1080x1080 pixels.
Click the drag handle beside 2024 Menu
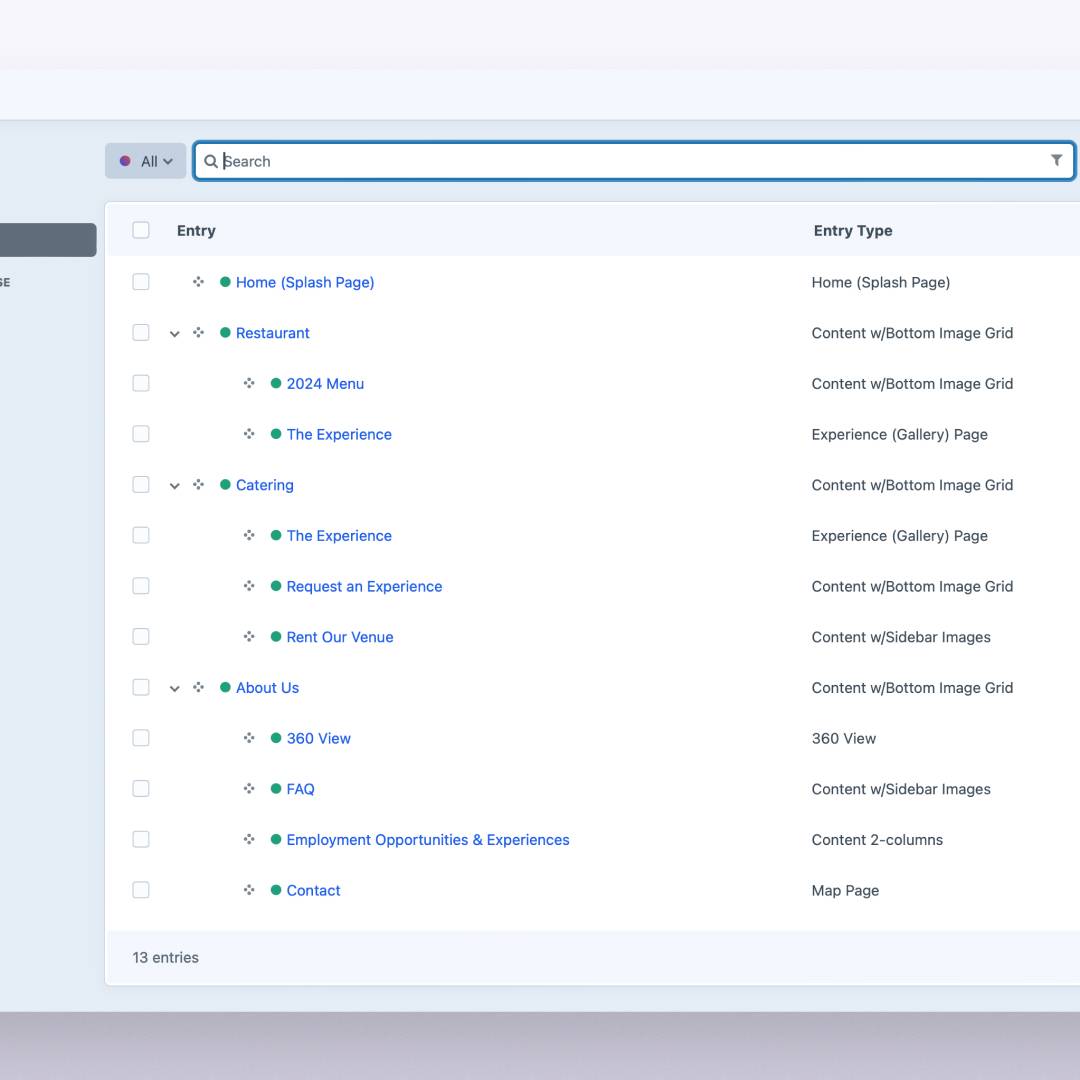(x=249, y=383)
